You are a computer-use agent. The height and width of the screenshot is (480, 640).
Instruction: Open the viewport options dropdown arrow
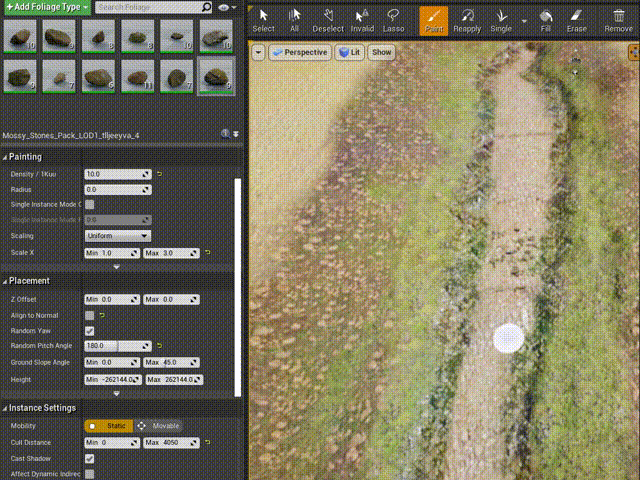point(258,52)
